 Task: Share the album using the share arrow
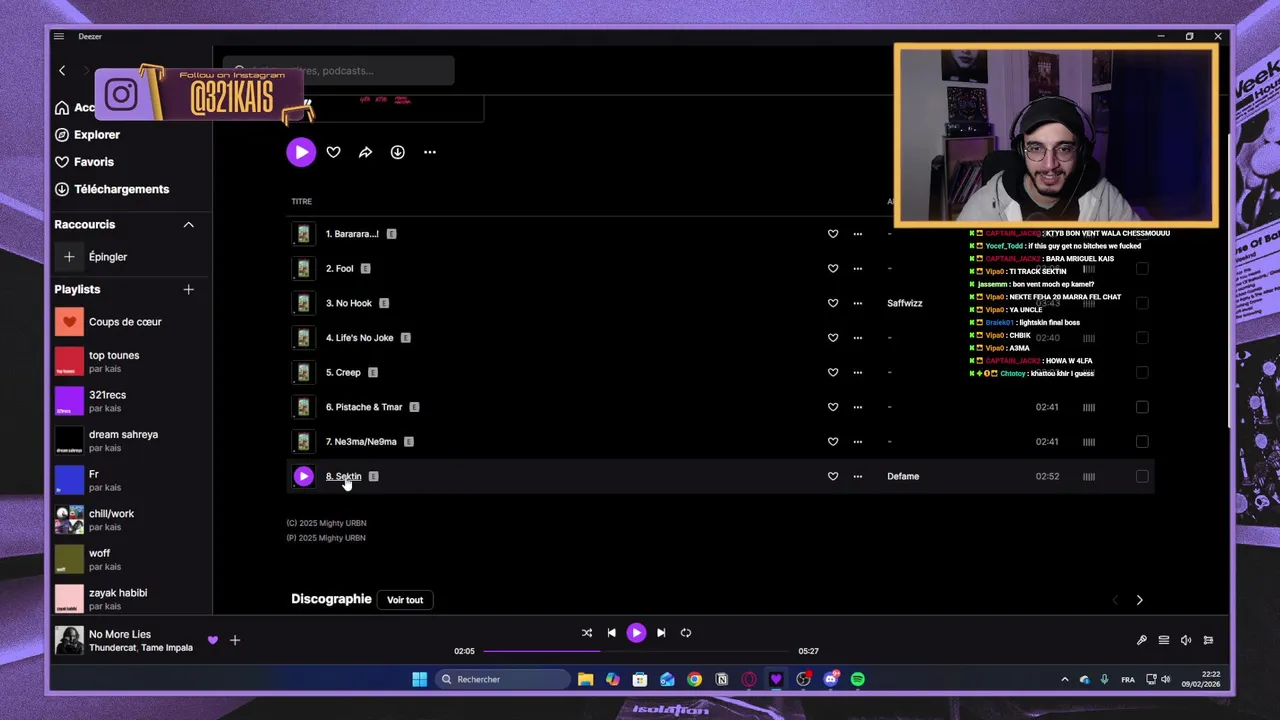pos(366,152)
